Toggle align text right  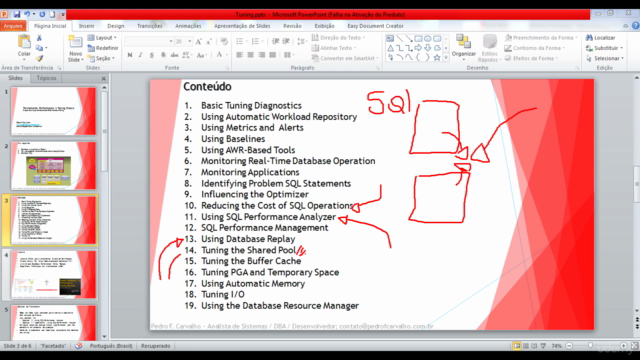click(262, 55)
